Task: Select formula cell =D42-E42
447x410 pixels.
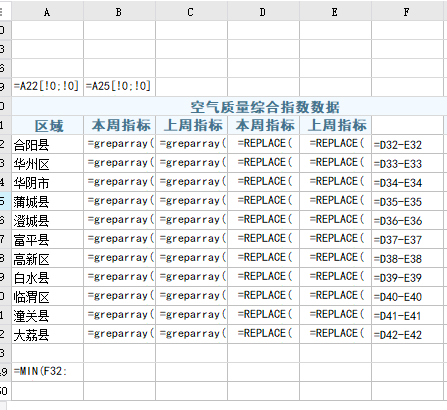Action: (x=407, y=334)
